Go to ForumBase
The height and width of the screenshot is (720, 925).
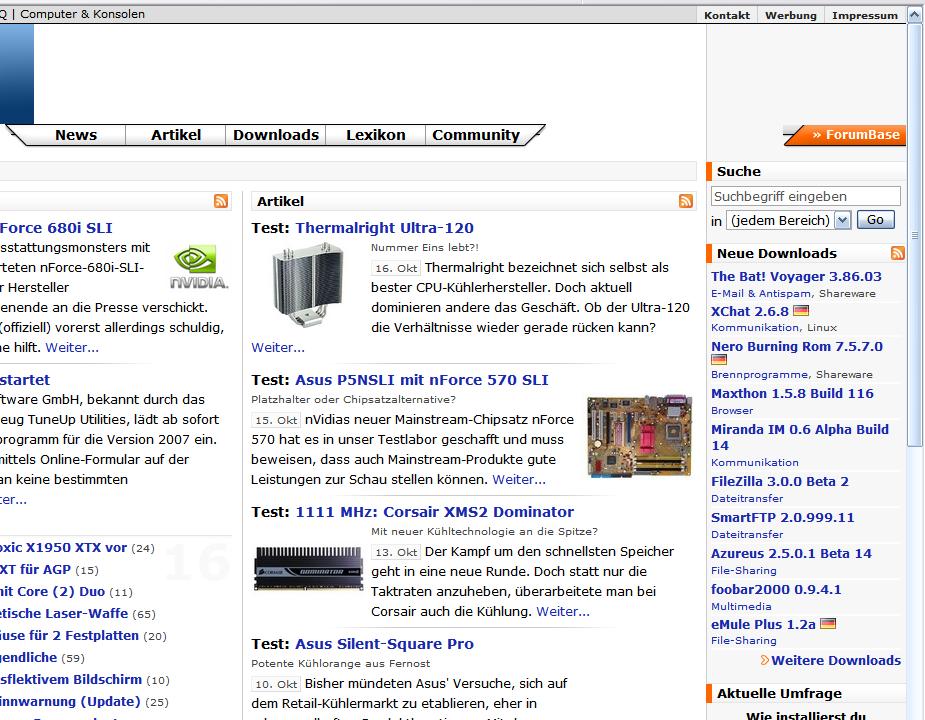tap(845, 135)
